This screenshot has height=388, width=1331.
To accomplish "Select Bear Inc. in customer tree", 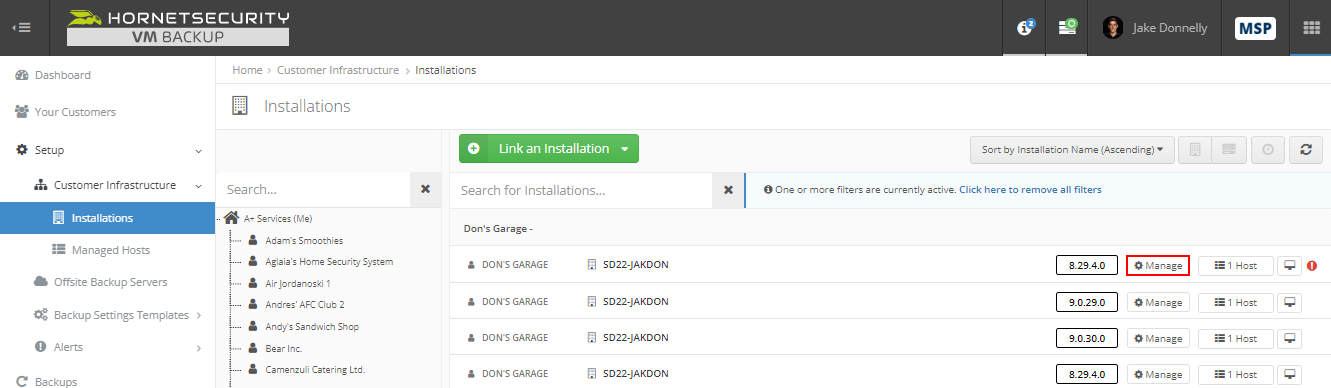I will (284, 348).
